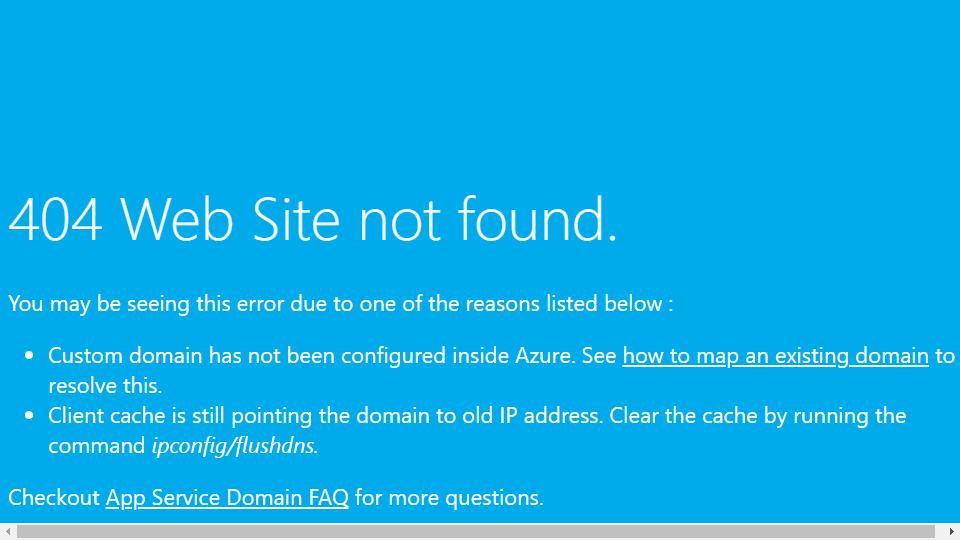The image size is (960, 540).
Task: Click the italic ipconfig/flushdns command text
Action: 235,446
